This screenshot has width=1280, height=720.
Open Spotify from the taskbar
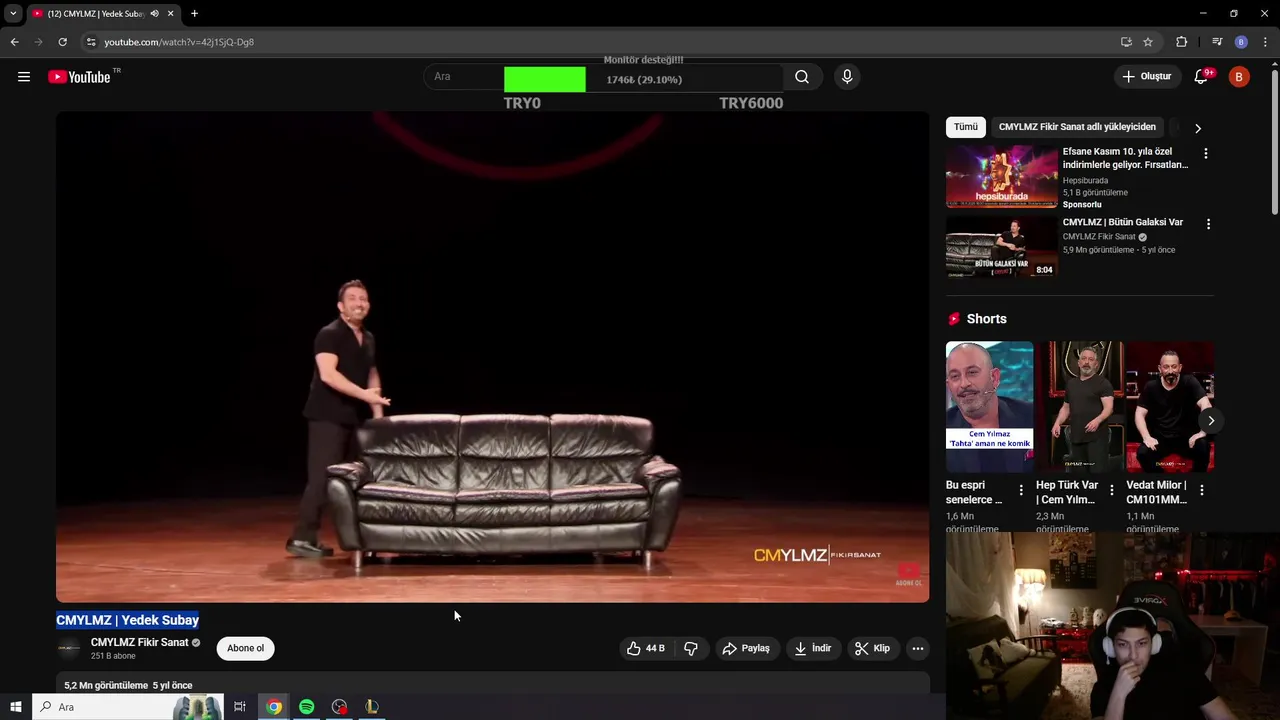point(306,707)
